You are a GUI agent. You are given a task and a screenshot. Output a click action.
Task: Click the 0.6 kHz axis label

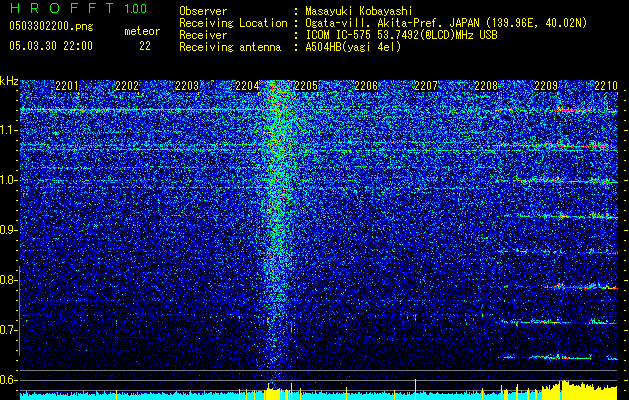pyautogui.click(x=9, y=380)
